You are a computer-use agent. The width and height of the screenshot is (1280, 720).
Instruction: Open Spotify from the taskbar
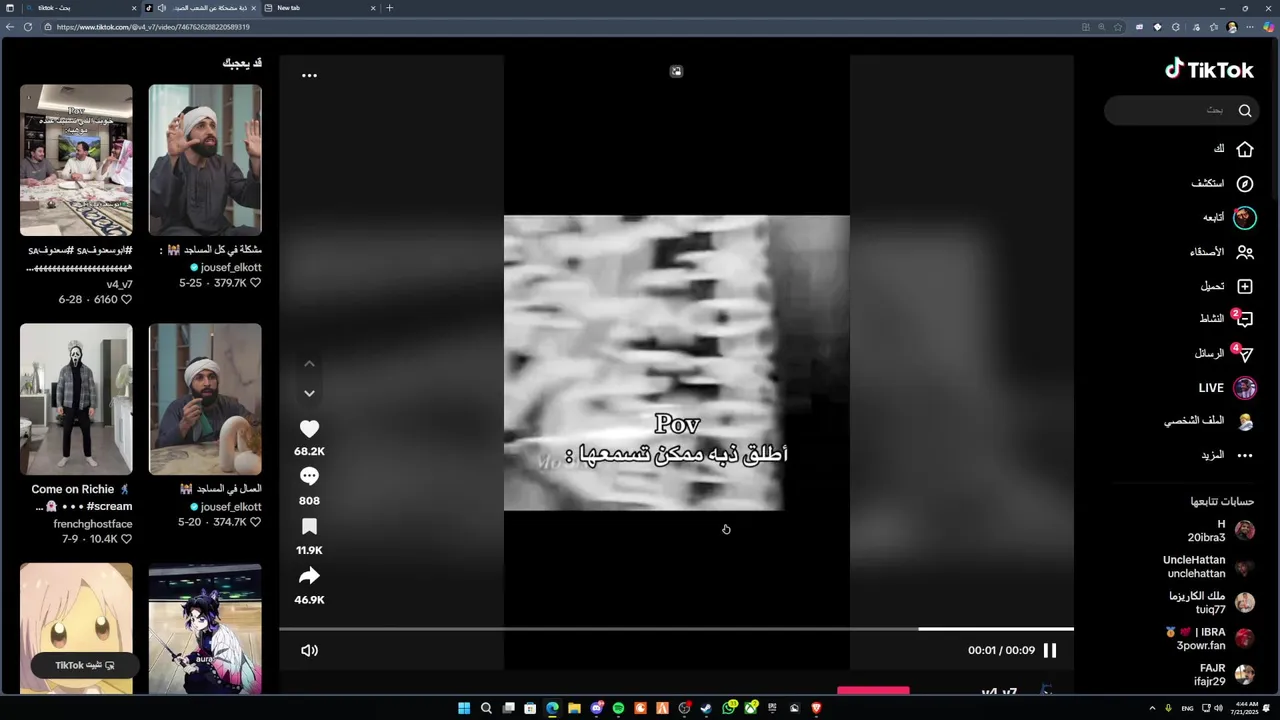tap(618, 708)
